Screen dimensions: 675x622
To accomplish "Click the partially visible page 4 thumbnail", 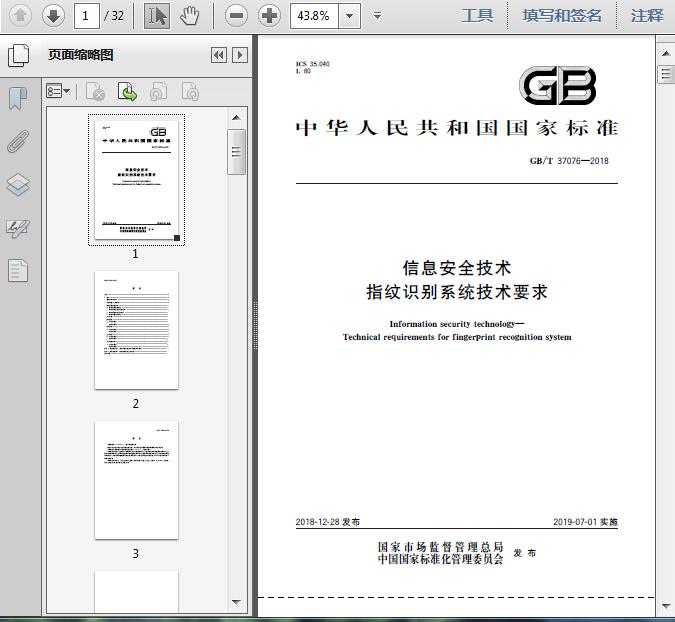I will pyautogui.click(x=136, y=591).
